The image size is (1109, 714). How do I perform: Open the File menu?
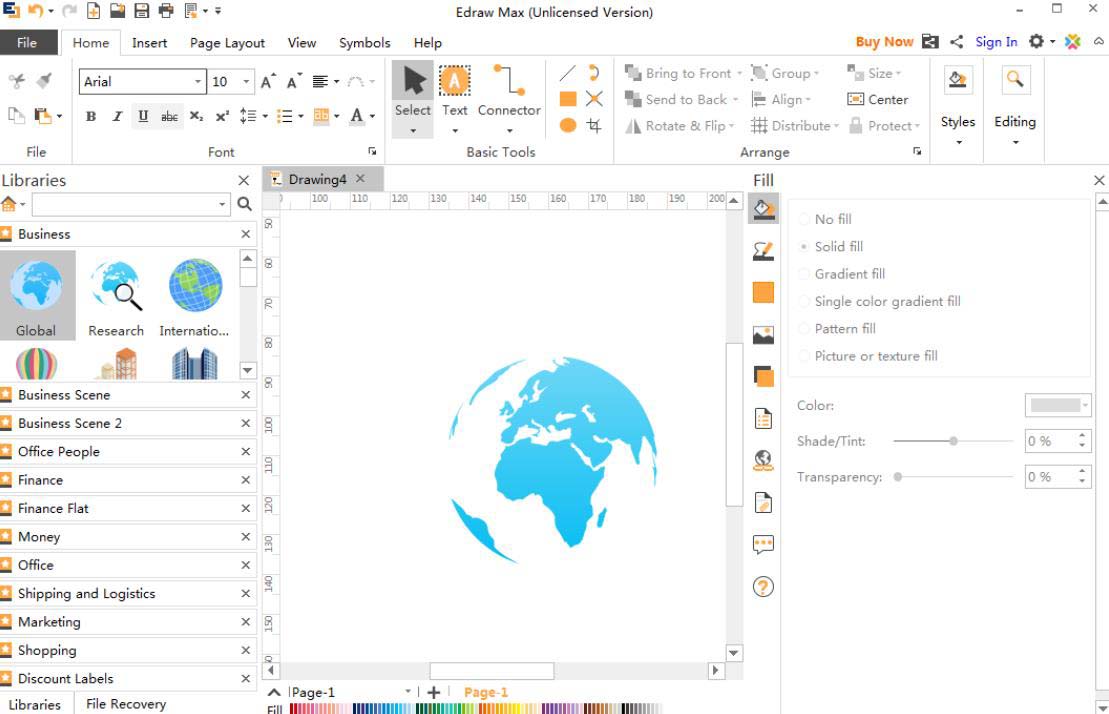(28, 42)
